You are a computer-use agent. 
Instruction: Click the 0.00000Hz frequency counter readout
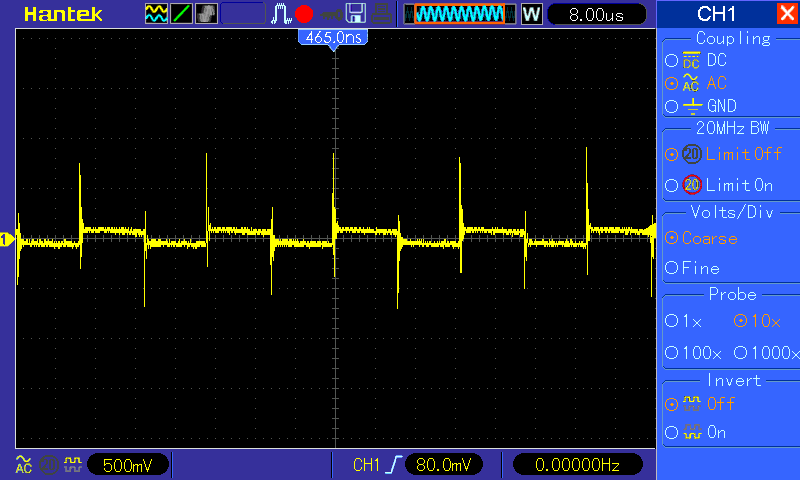[x=577, y=465]
